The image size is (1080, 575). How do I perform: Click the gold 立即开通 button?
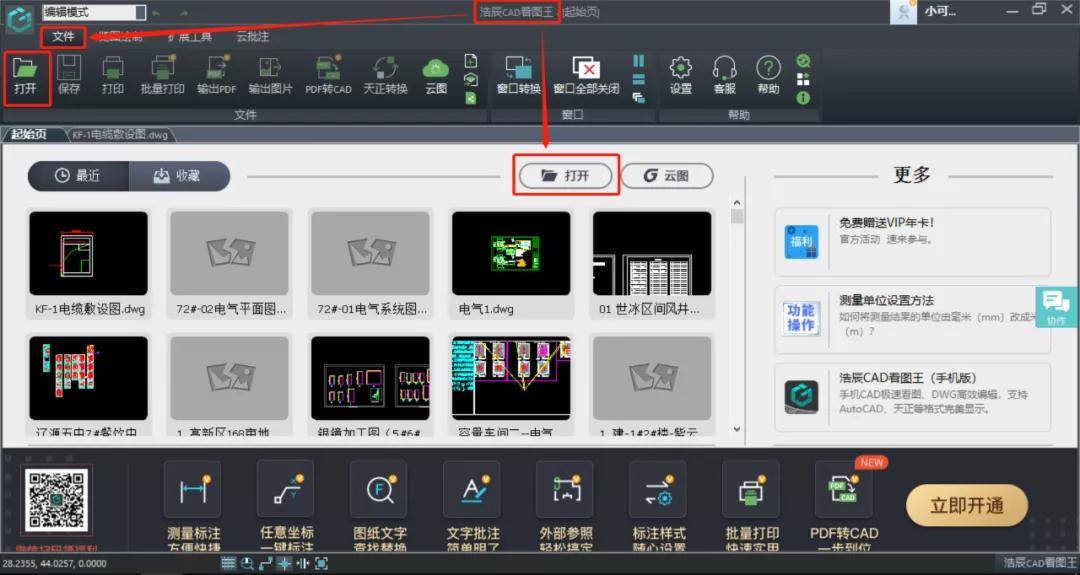pyautogui.click(x=967, y=505)
